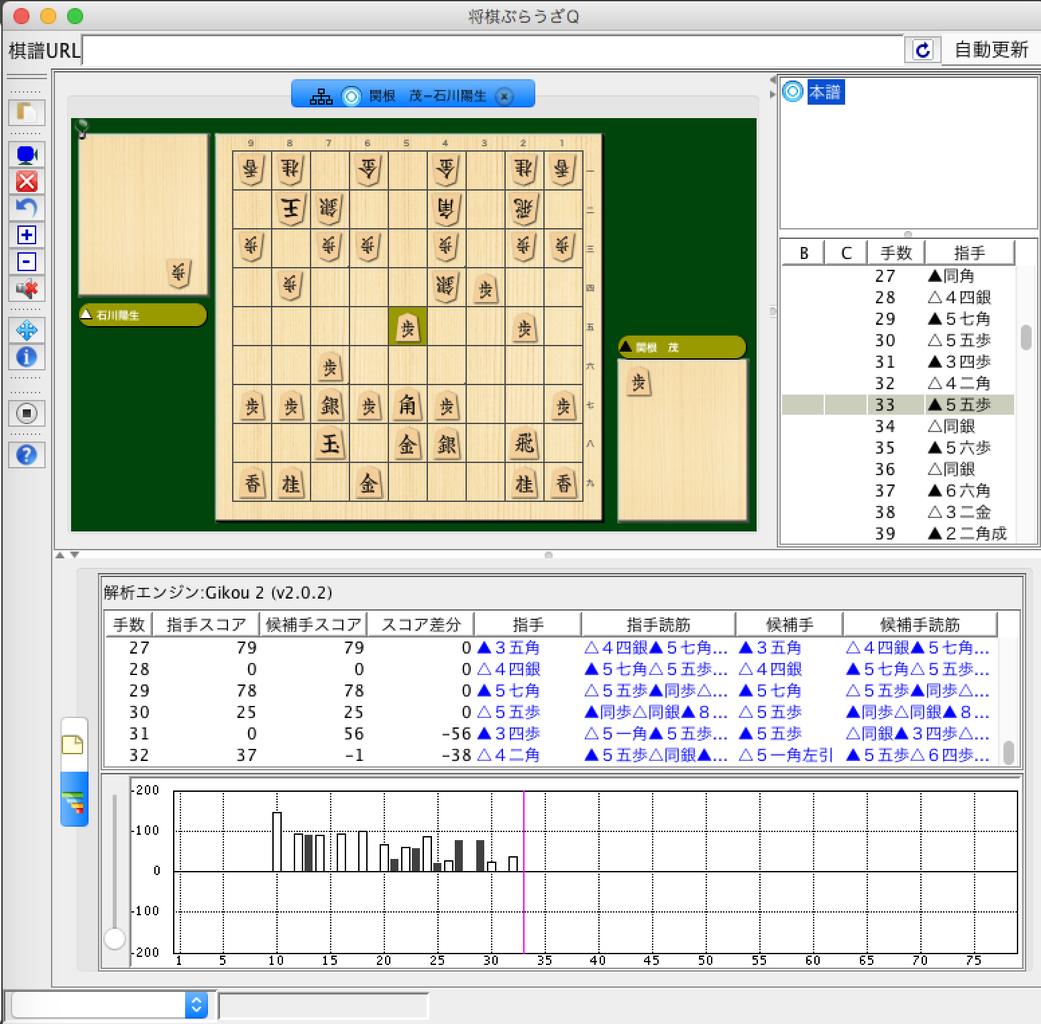
Task: Click the B column header
Action: (803, 253)
